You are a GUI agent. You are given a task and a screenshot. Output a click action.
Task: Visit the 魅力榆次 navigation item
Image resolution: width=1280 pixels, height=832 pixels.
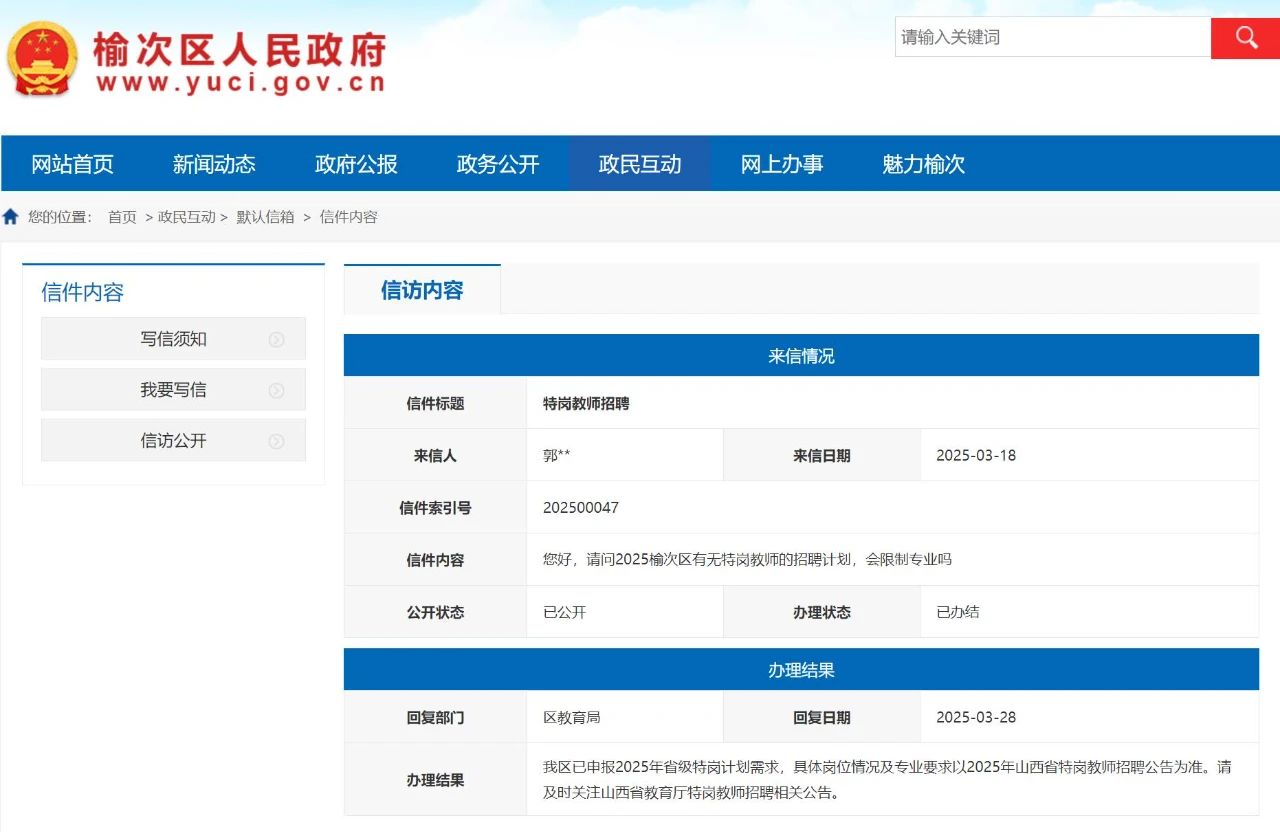(x=924, y=164)
